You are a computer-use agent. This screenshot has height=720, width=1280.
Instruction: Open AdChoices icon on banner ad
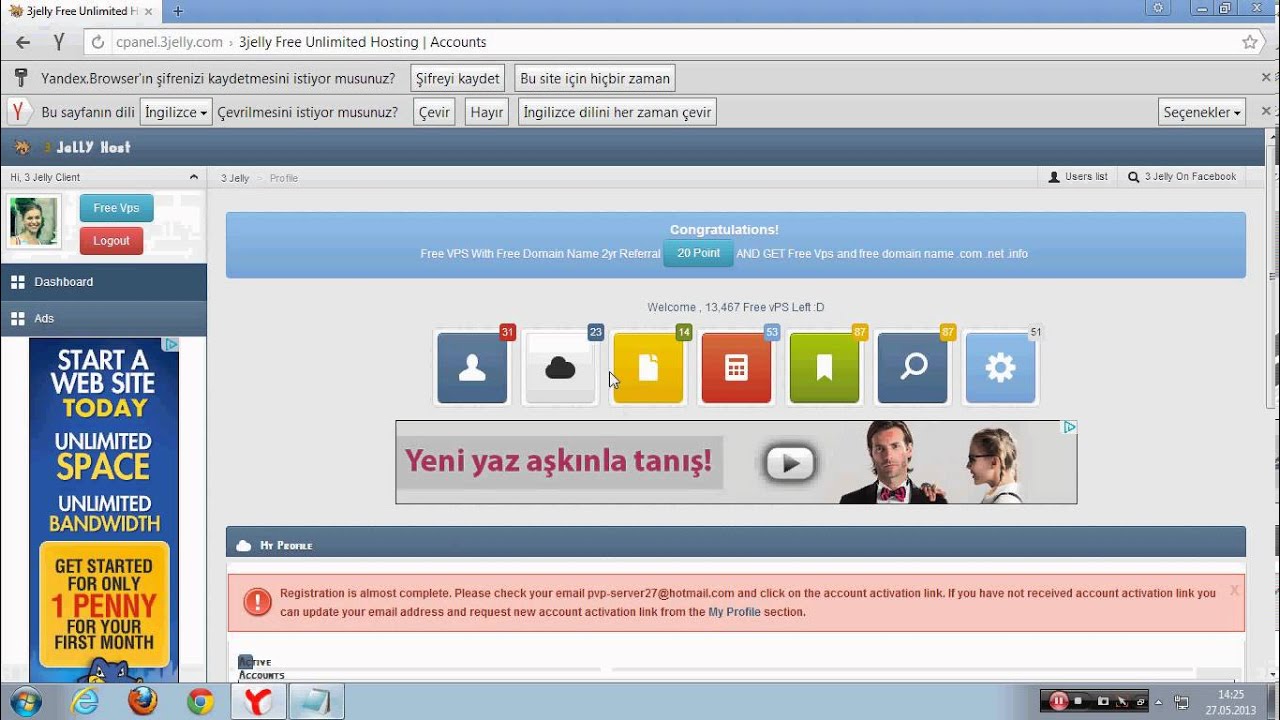pyautogui.click(x=1069, y=427)
